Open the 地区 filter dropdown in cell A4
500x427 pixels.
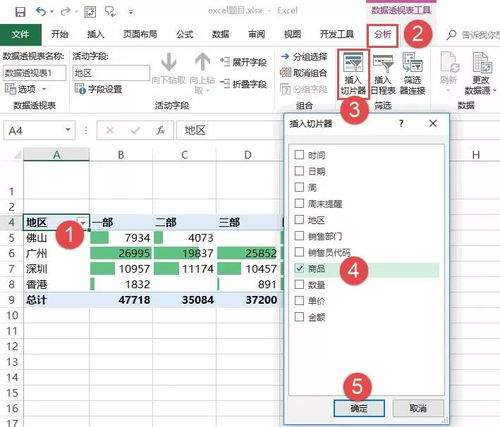coord(83,223)
